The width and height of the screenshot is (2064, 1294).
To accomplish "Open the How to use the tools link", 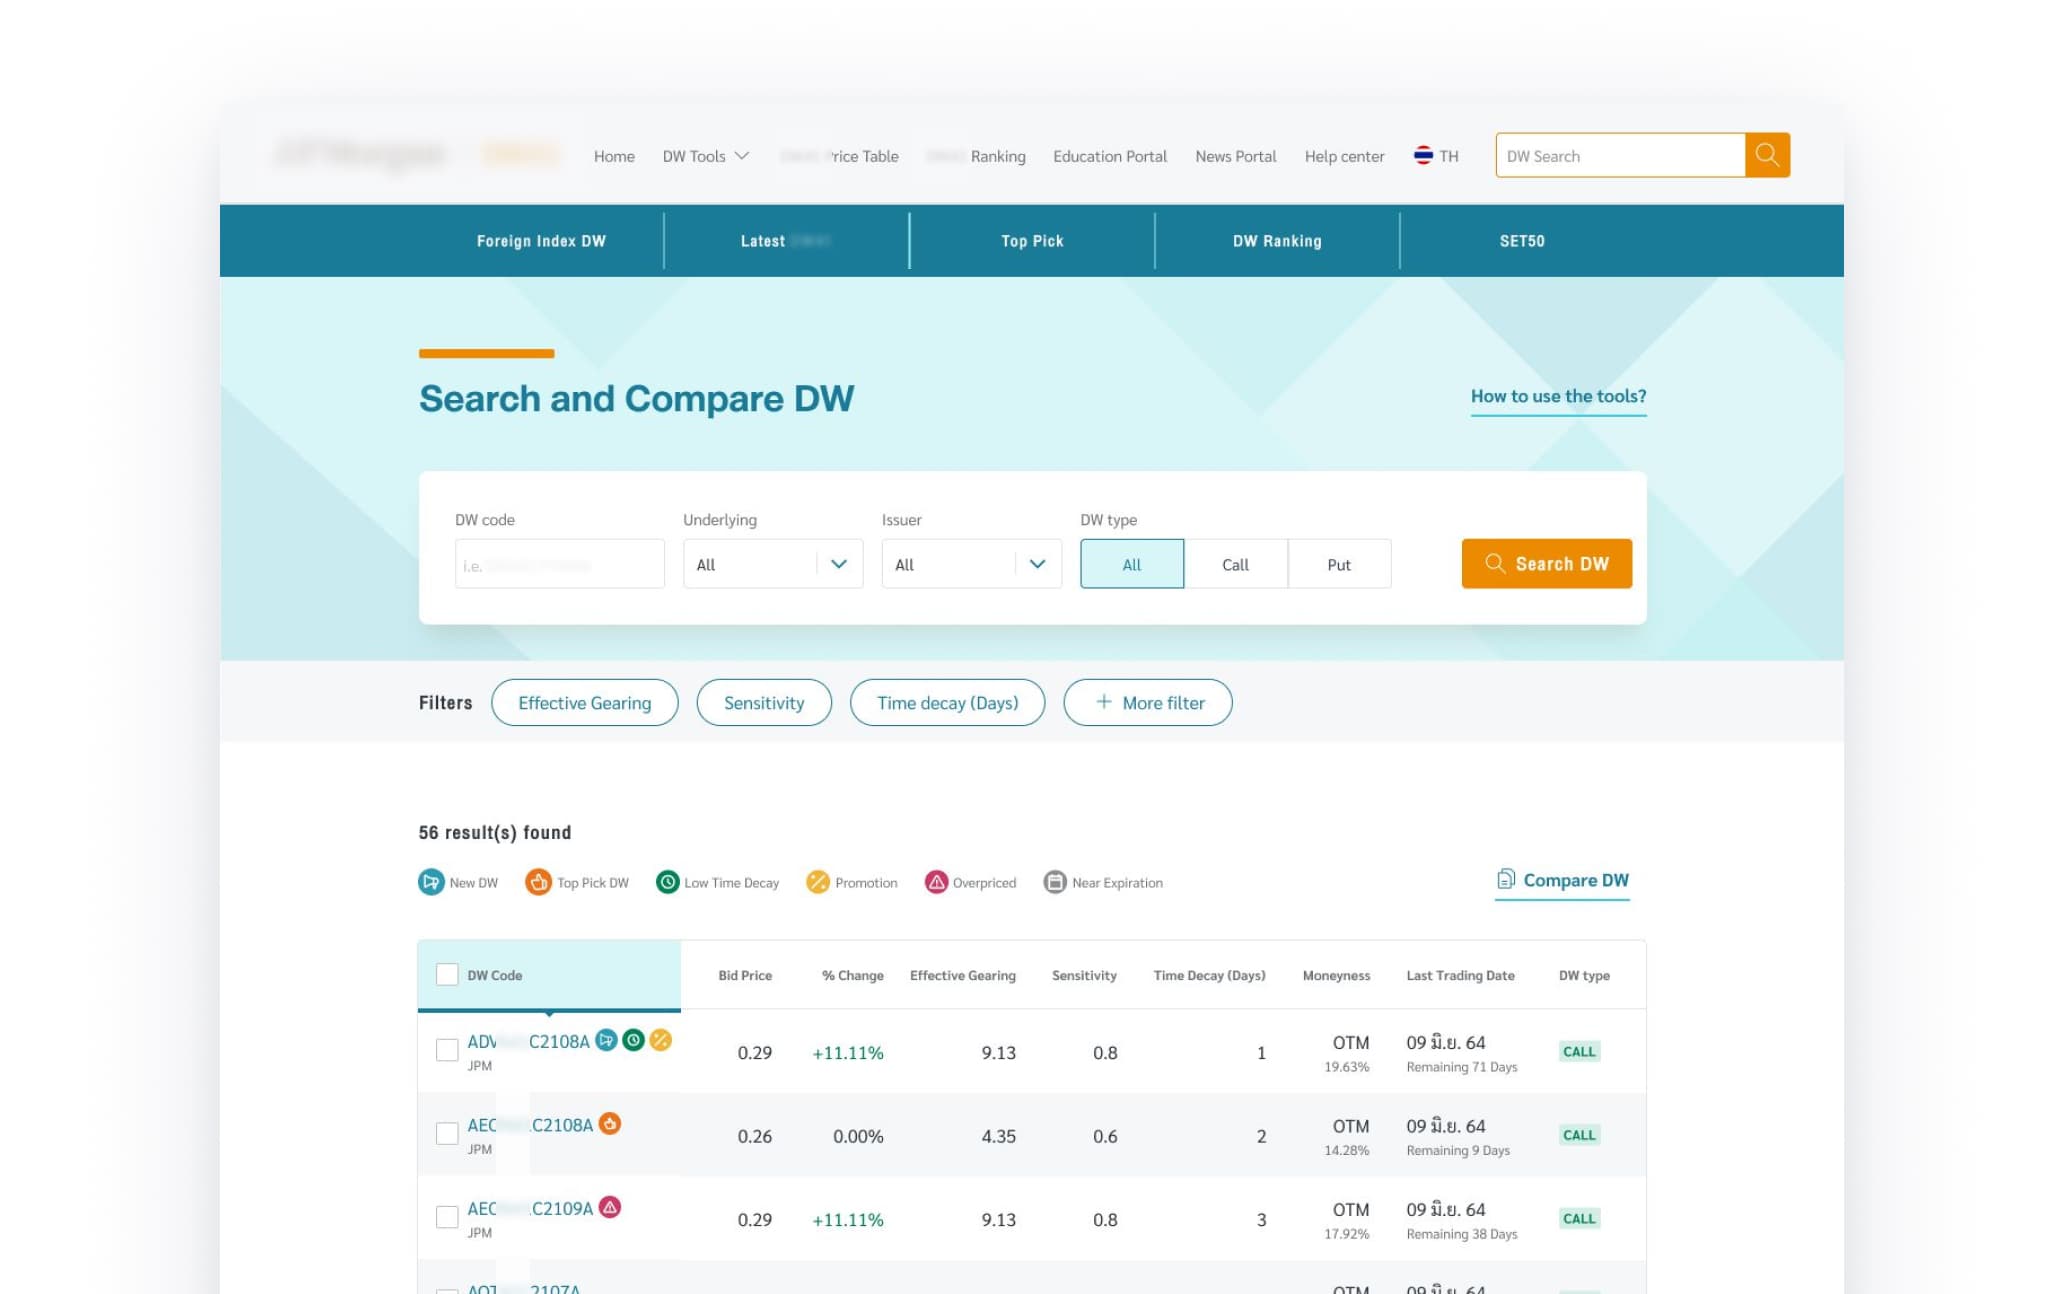I will (1557, 396).
